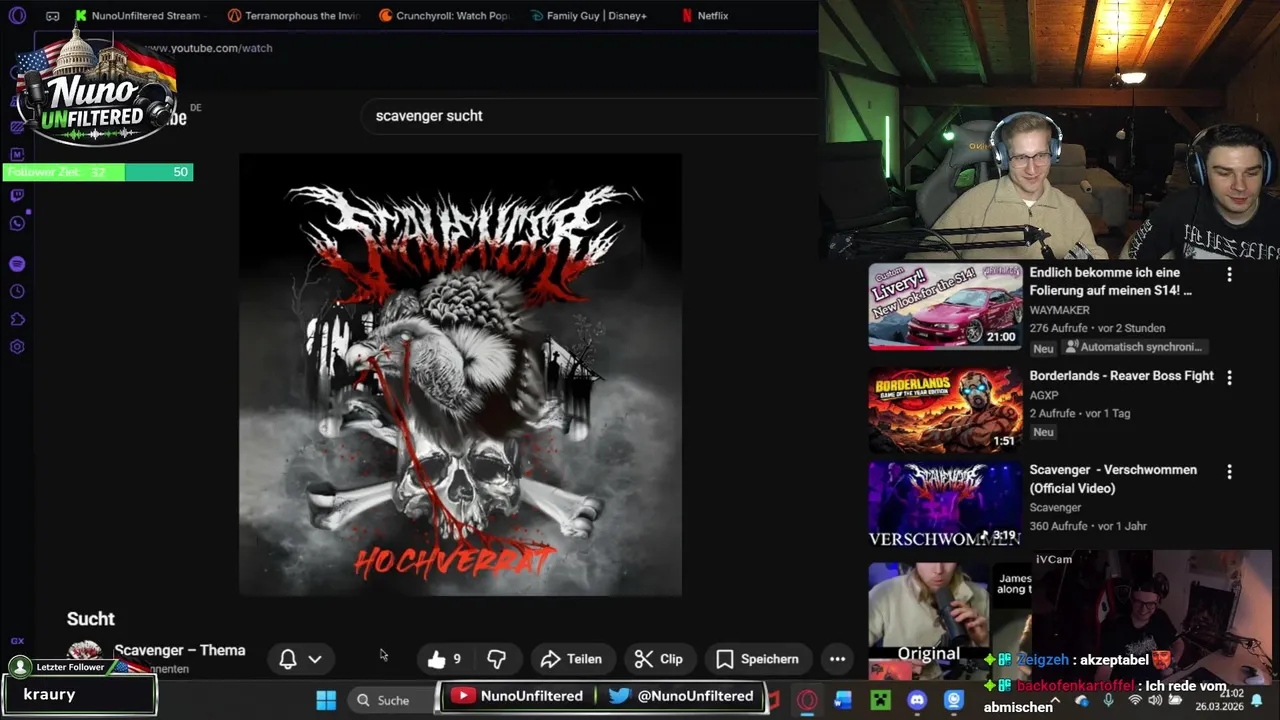The height and width of the screenshot is (720, 1280).
Task: Like the video with thumbs up
Action: 444,659
